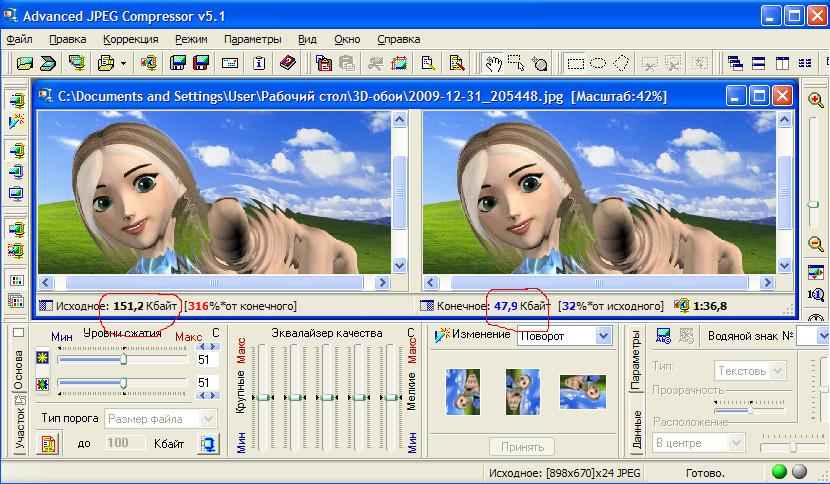Image resolution: width=830 pixels, height=484 pixels.
Task: Open image file via green folder icon
Action: 24,64
